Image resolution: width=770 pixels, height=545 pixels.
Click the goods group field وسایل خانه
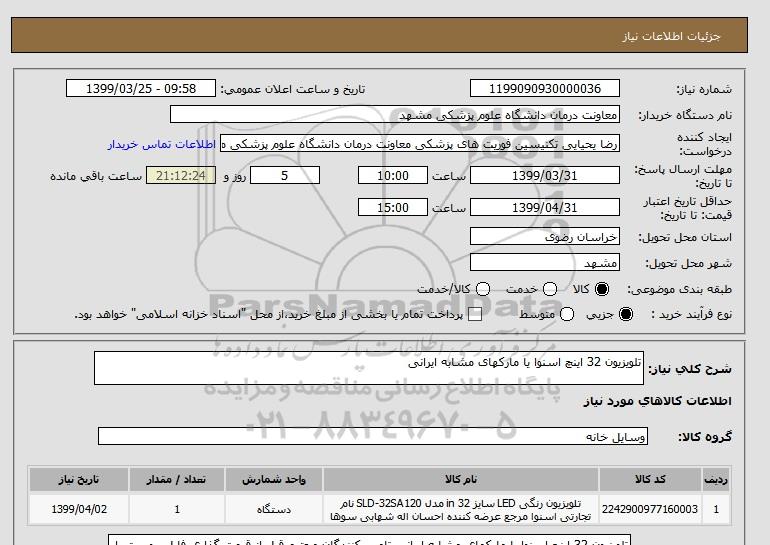(373, 436)
